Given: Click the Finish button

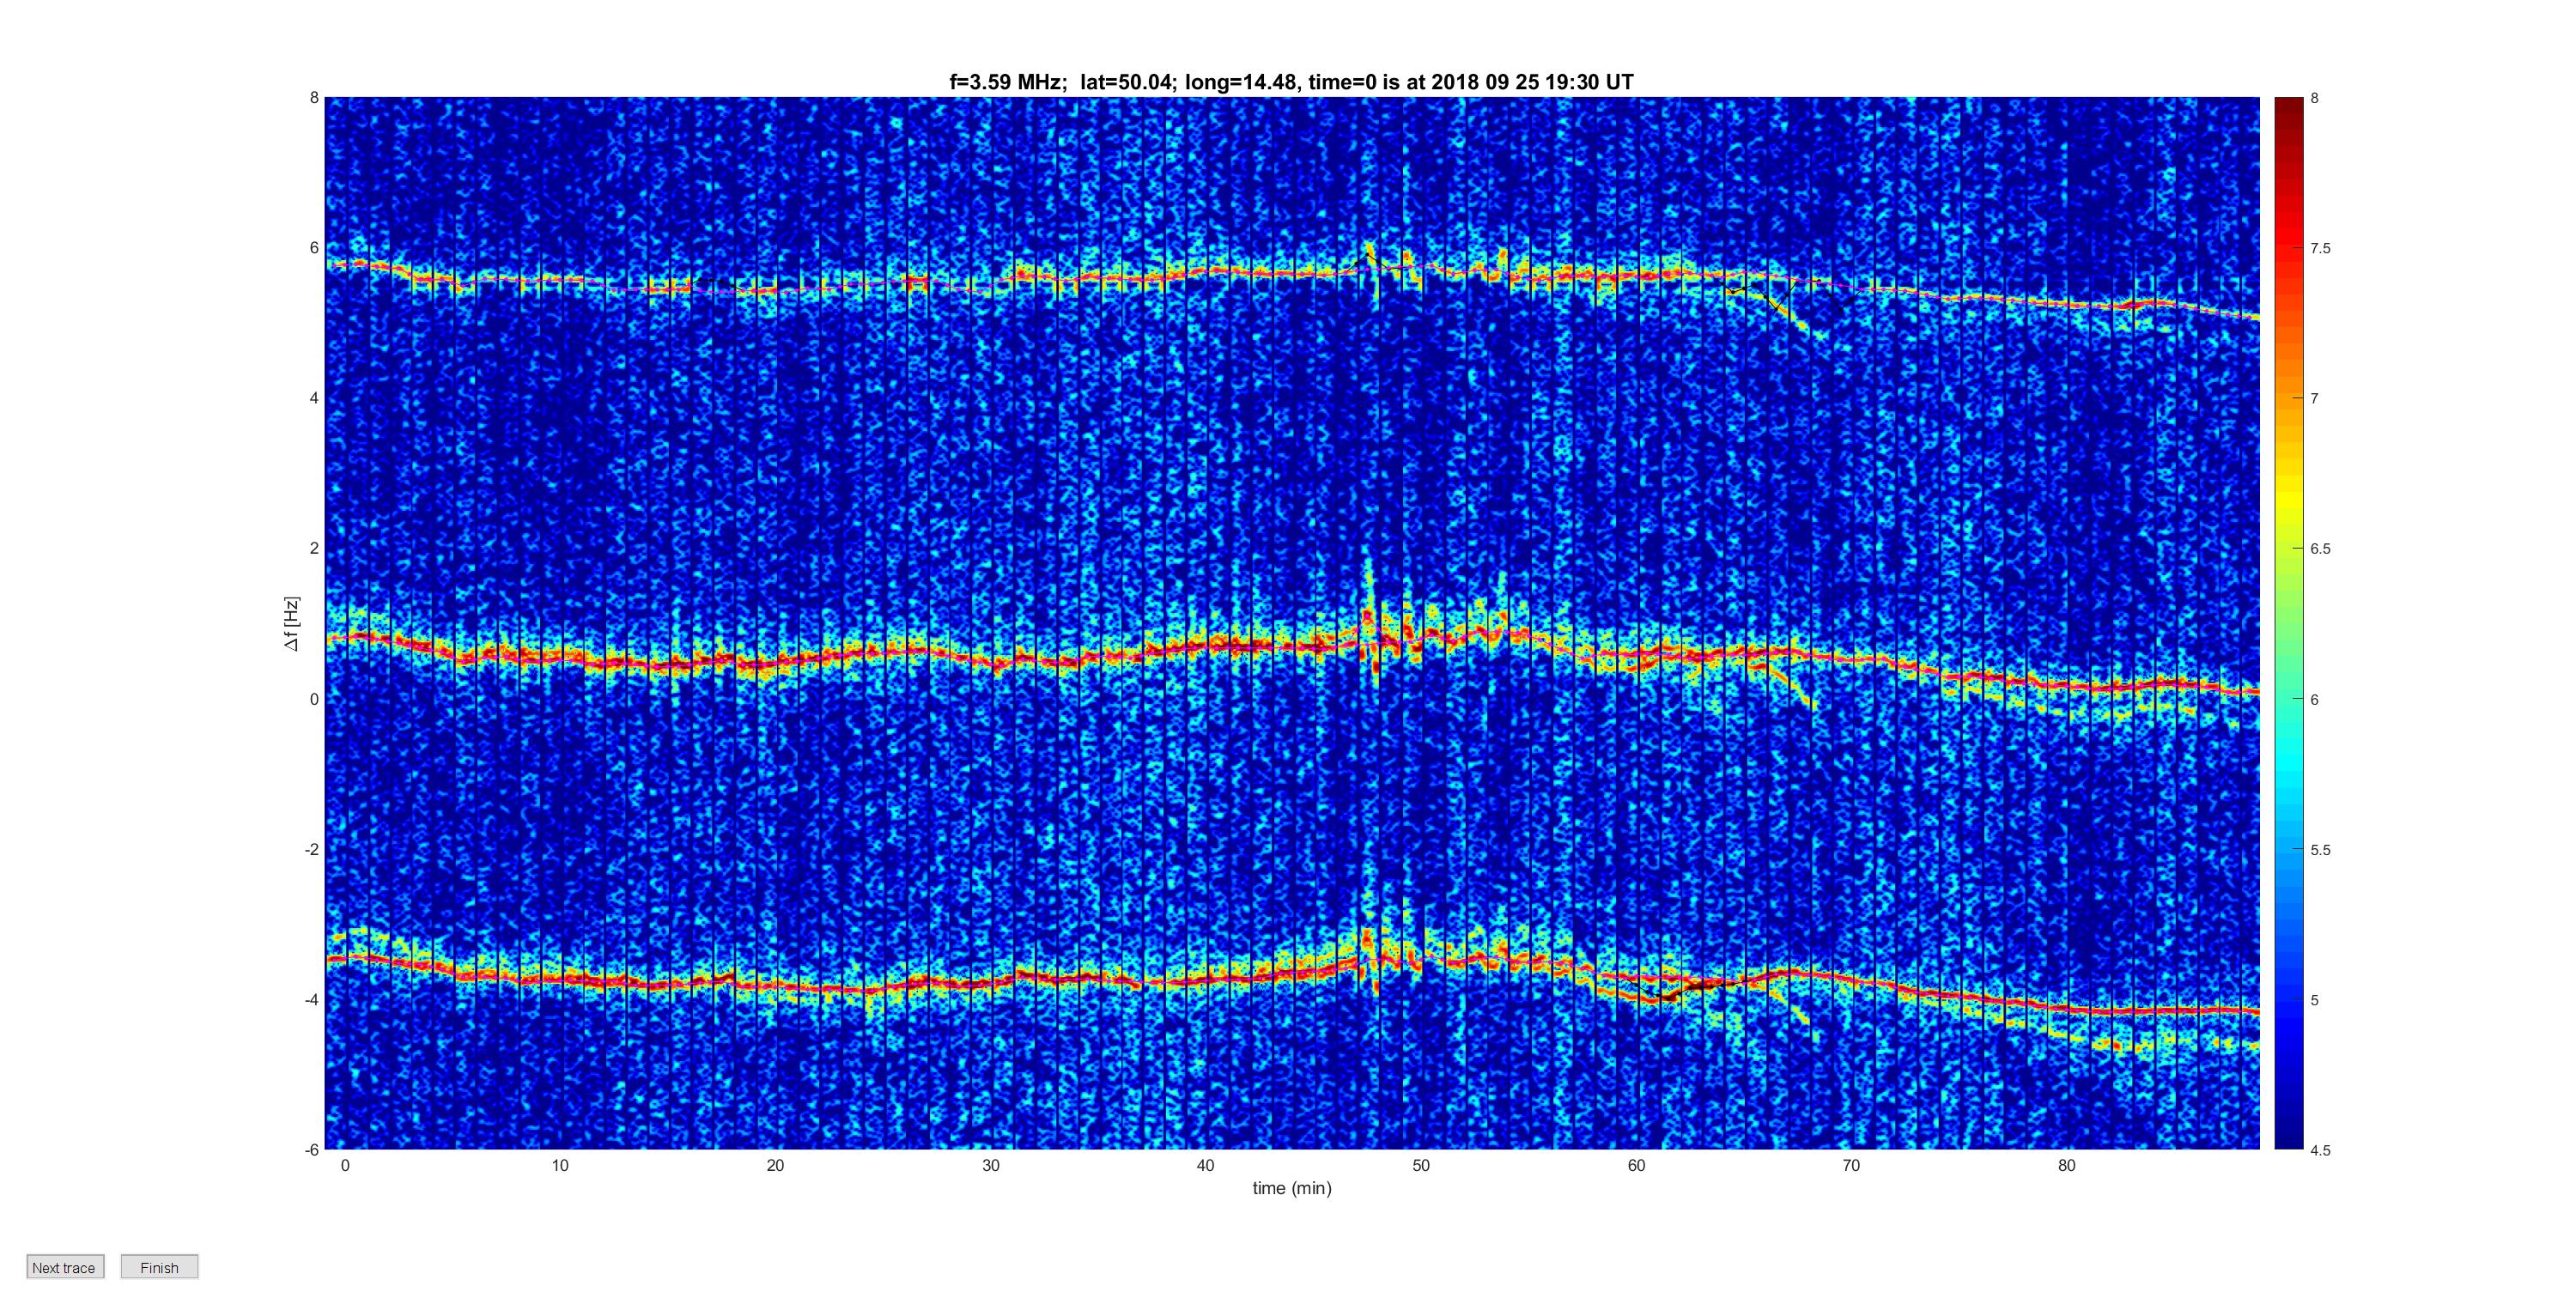Looking at the screenshot, I should pos(159,1267).
